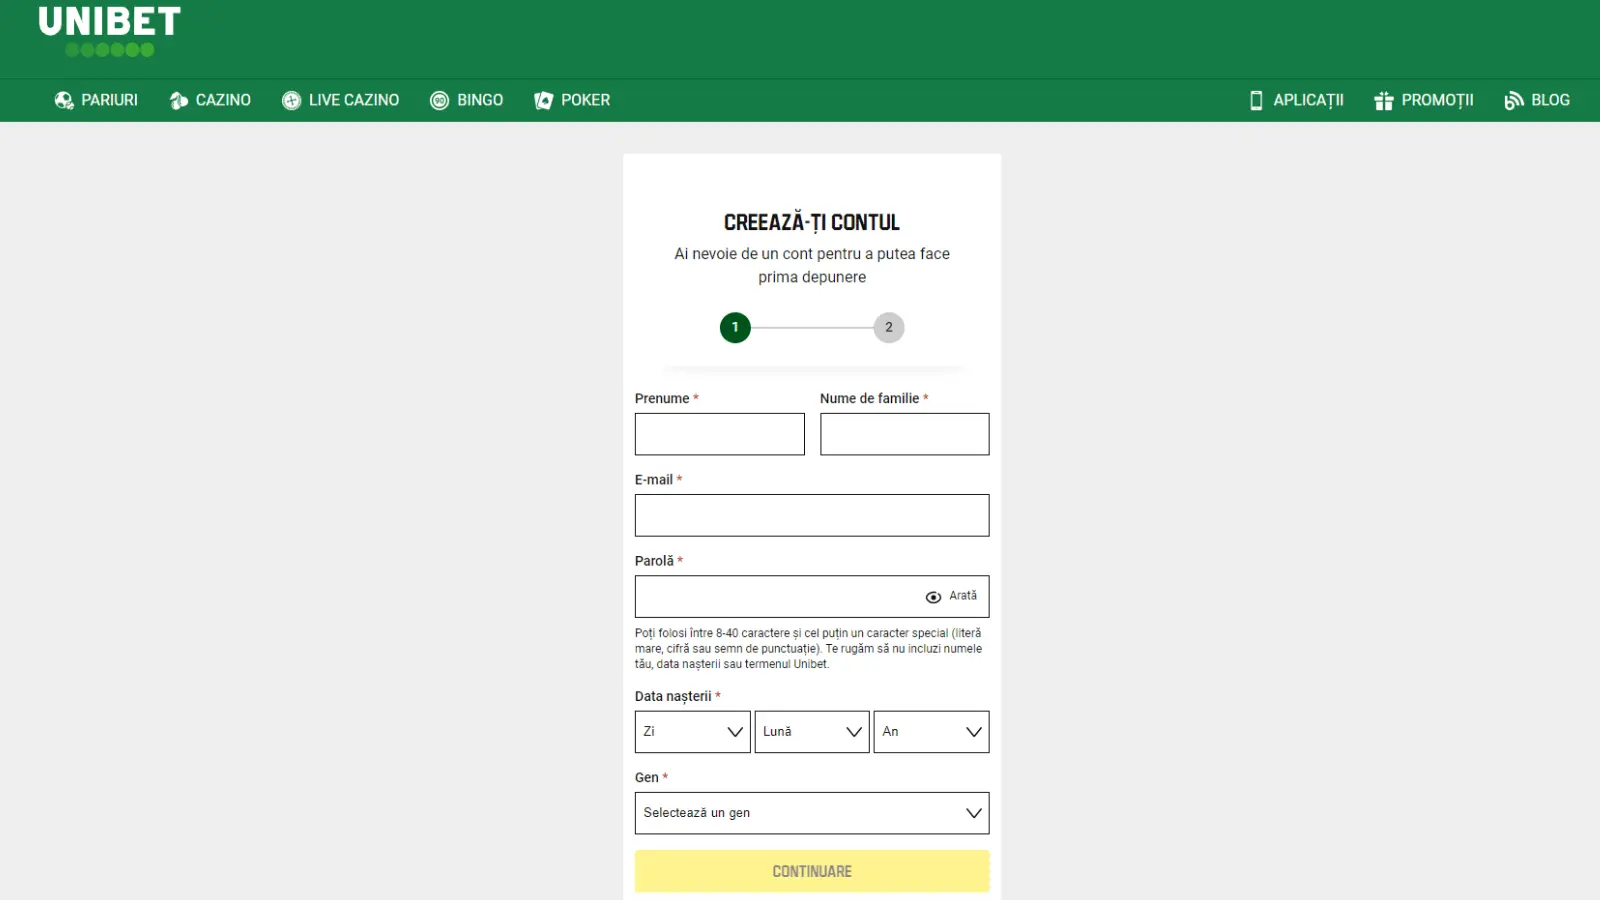1600x900 pixels.
Task: Click the Bingo ball icon
Action: (x=439, y=100)
